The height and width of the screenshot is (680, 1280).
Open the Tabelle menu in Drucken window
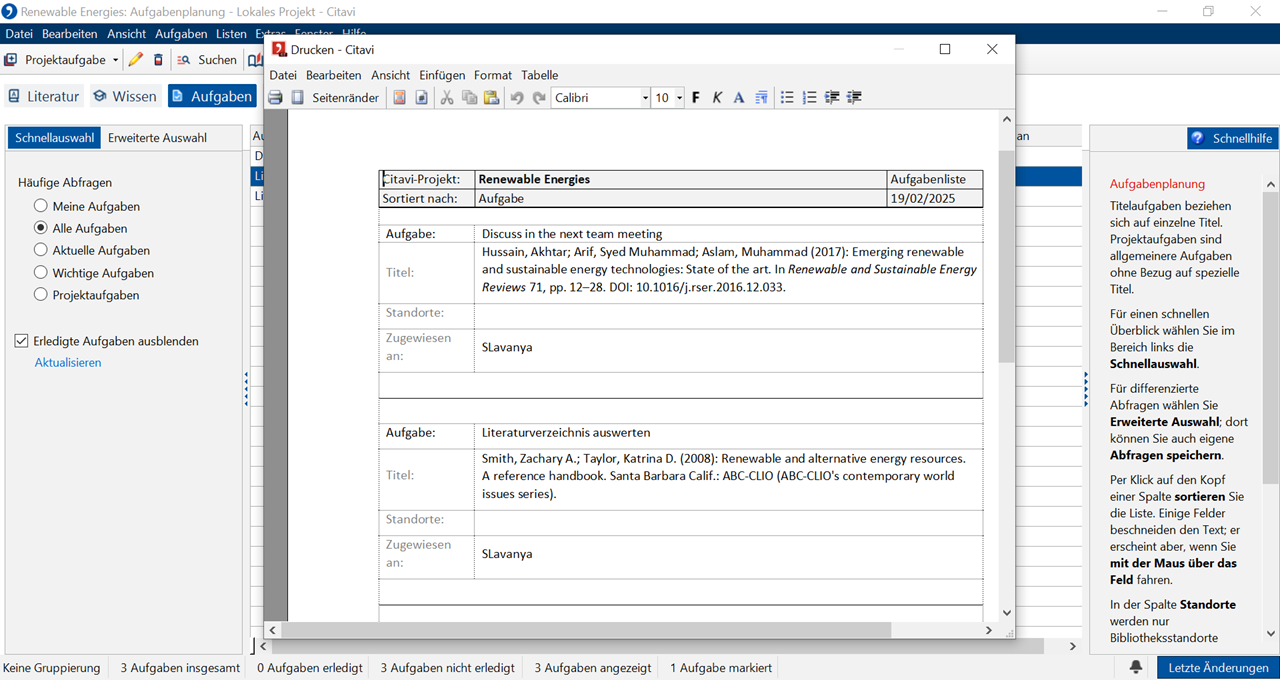[540, 75]
